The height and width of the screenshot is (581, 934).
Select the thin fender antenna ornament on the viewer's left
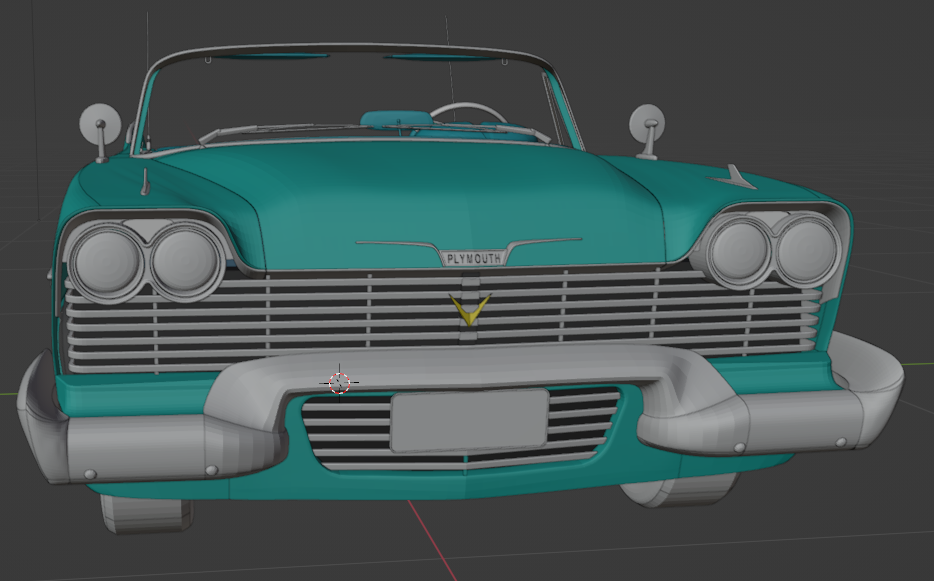144,182
